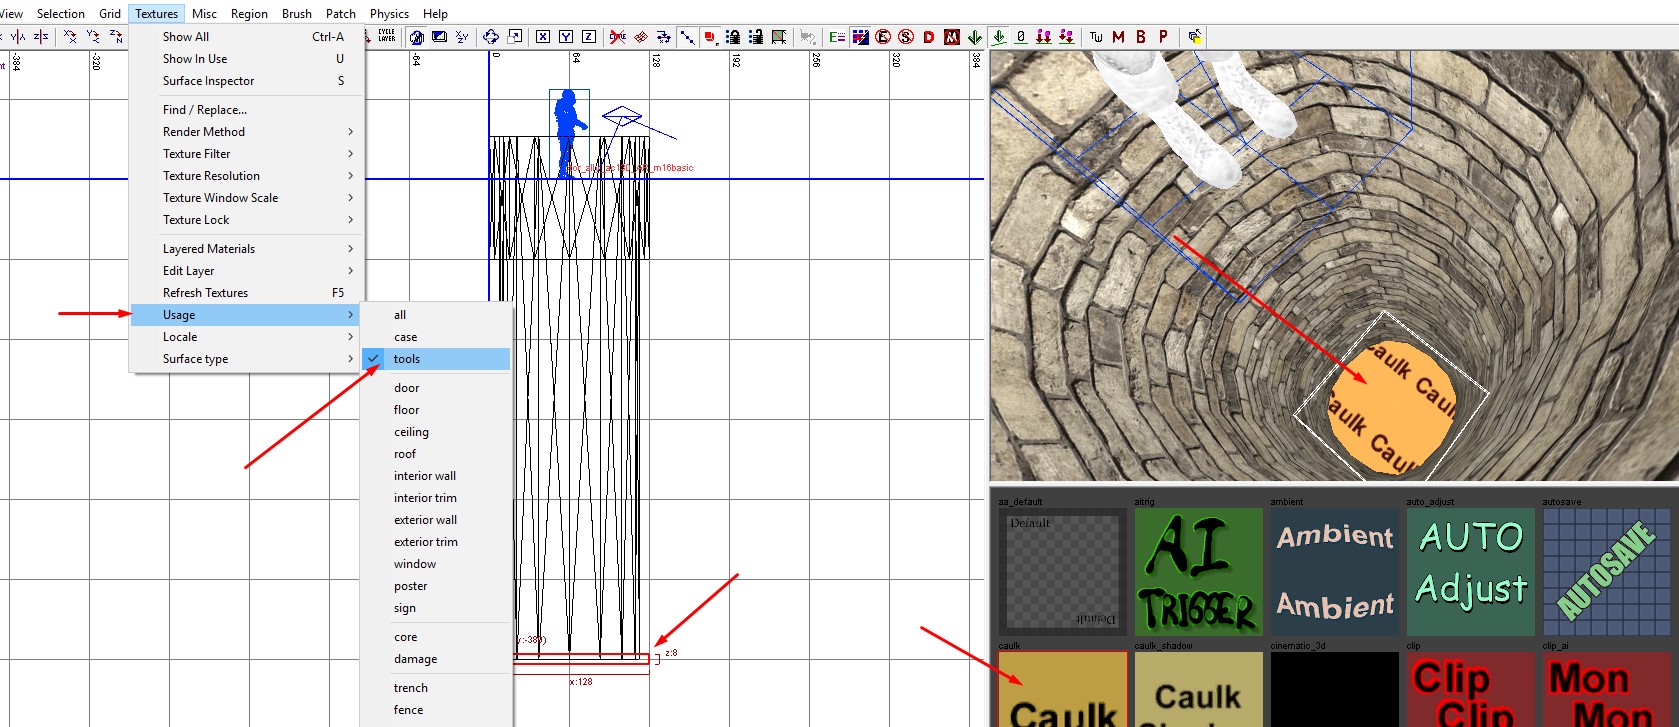This screenshot has width=1679, height=727.
Task: Open the Brush menu
Action: pyautogui.click(x=297, y=14)
